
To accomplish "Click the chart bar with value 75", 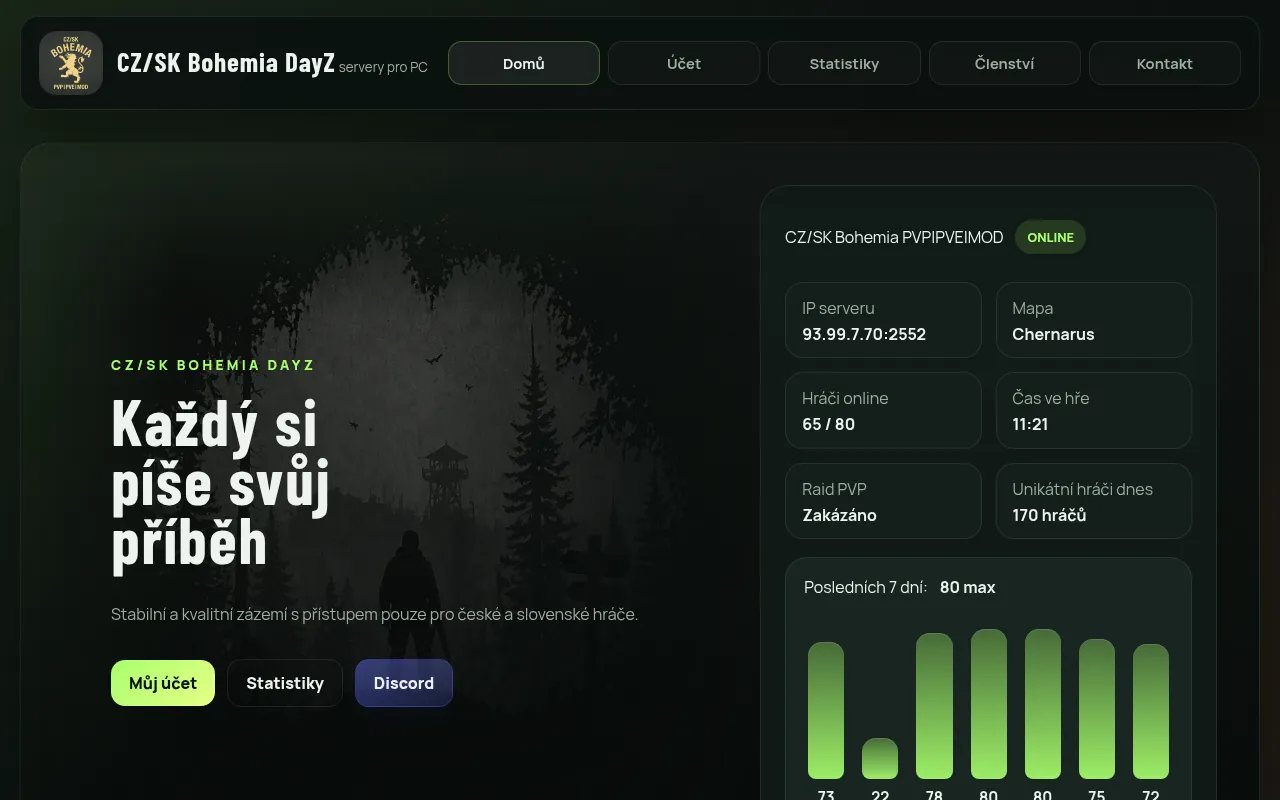I will click(1097, 709).
